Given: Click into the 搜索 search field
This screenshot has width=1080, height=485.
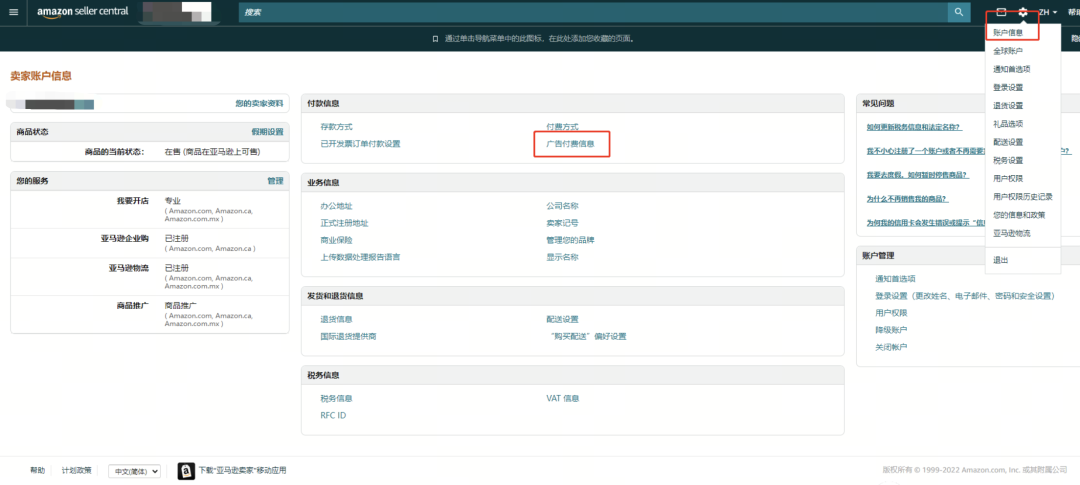Looking at the screenshot, I should click(x=593, y=12).
